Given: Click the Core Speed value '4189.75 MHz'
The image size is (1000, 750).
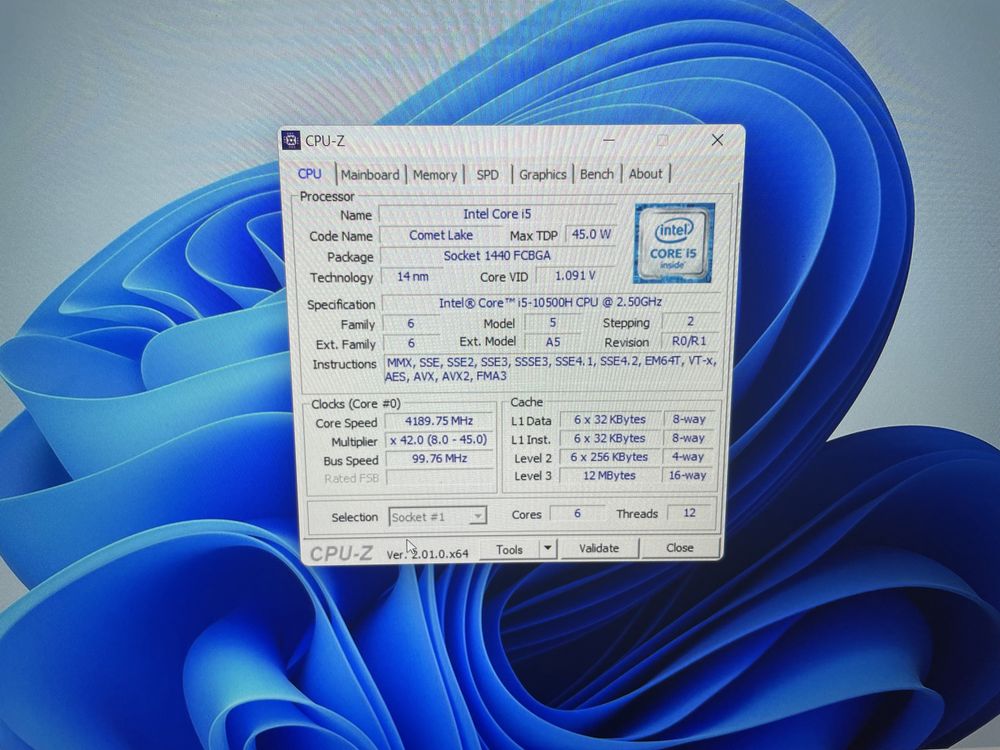Looking at the screenshot, I should [439, 421].
